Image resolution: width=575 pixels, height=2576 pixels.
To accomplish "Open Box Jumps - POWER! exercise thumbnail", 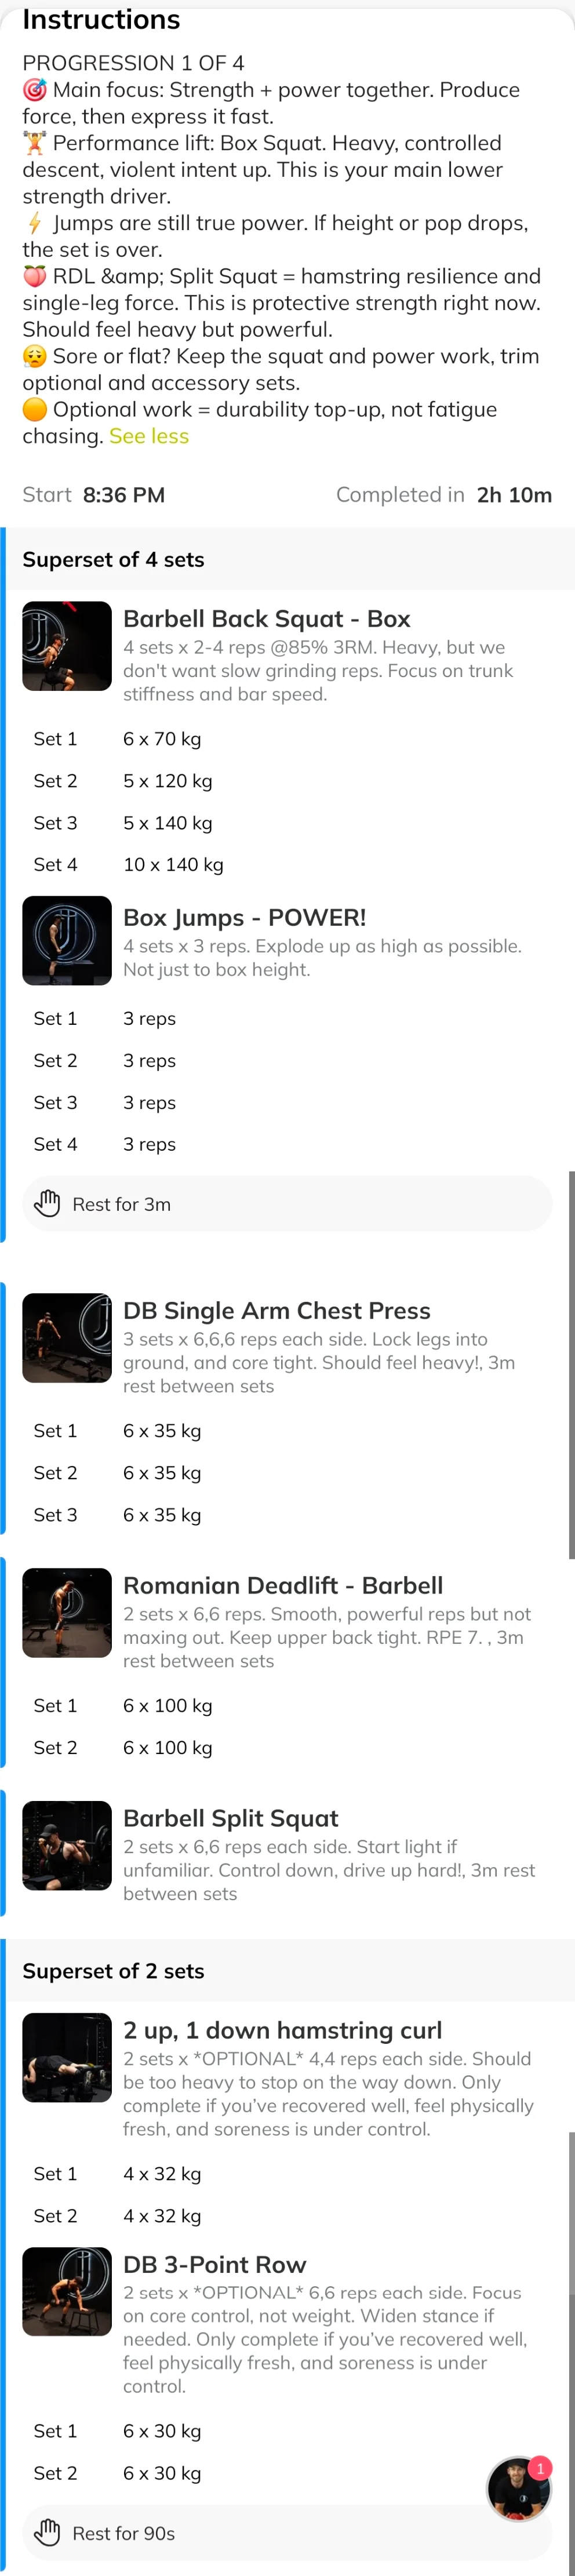I will [67, 941].
